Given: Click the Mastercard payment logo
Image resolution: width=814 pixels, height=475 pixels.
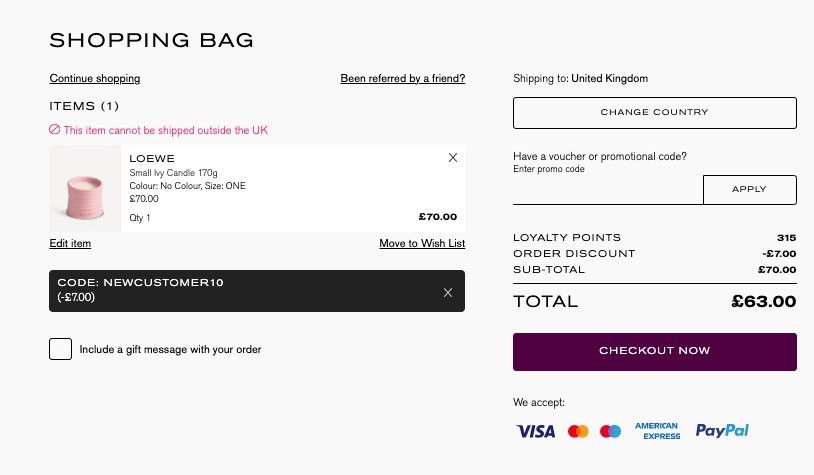Looking at the screenshot, I should [x=578, y=431].
